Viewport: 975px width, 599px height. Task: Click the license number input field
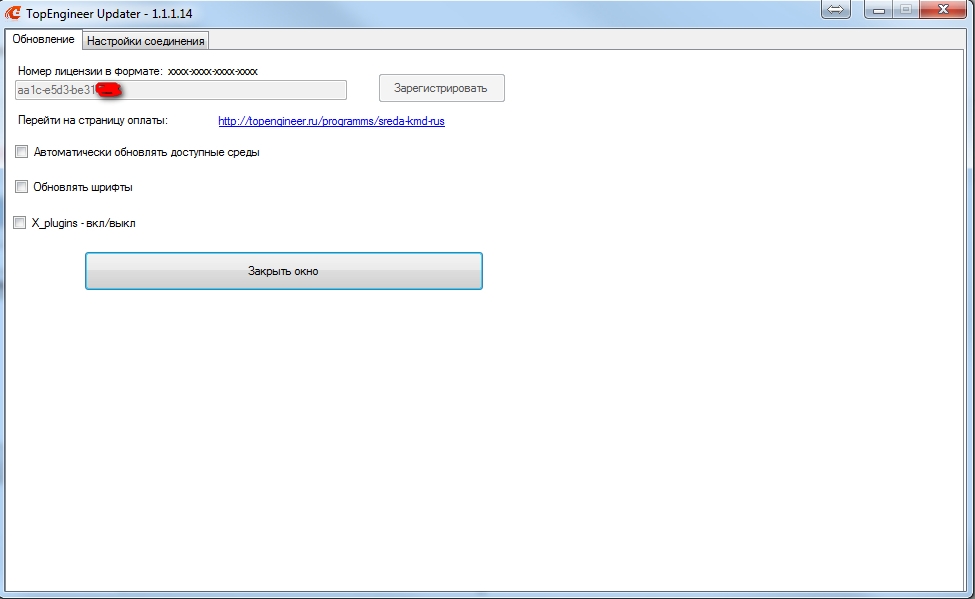(181, 90)
